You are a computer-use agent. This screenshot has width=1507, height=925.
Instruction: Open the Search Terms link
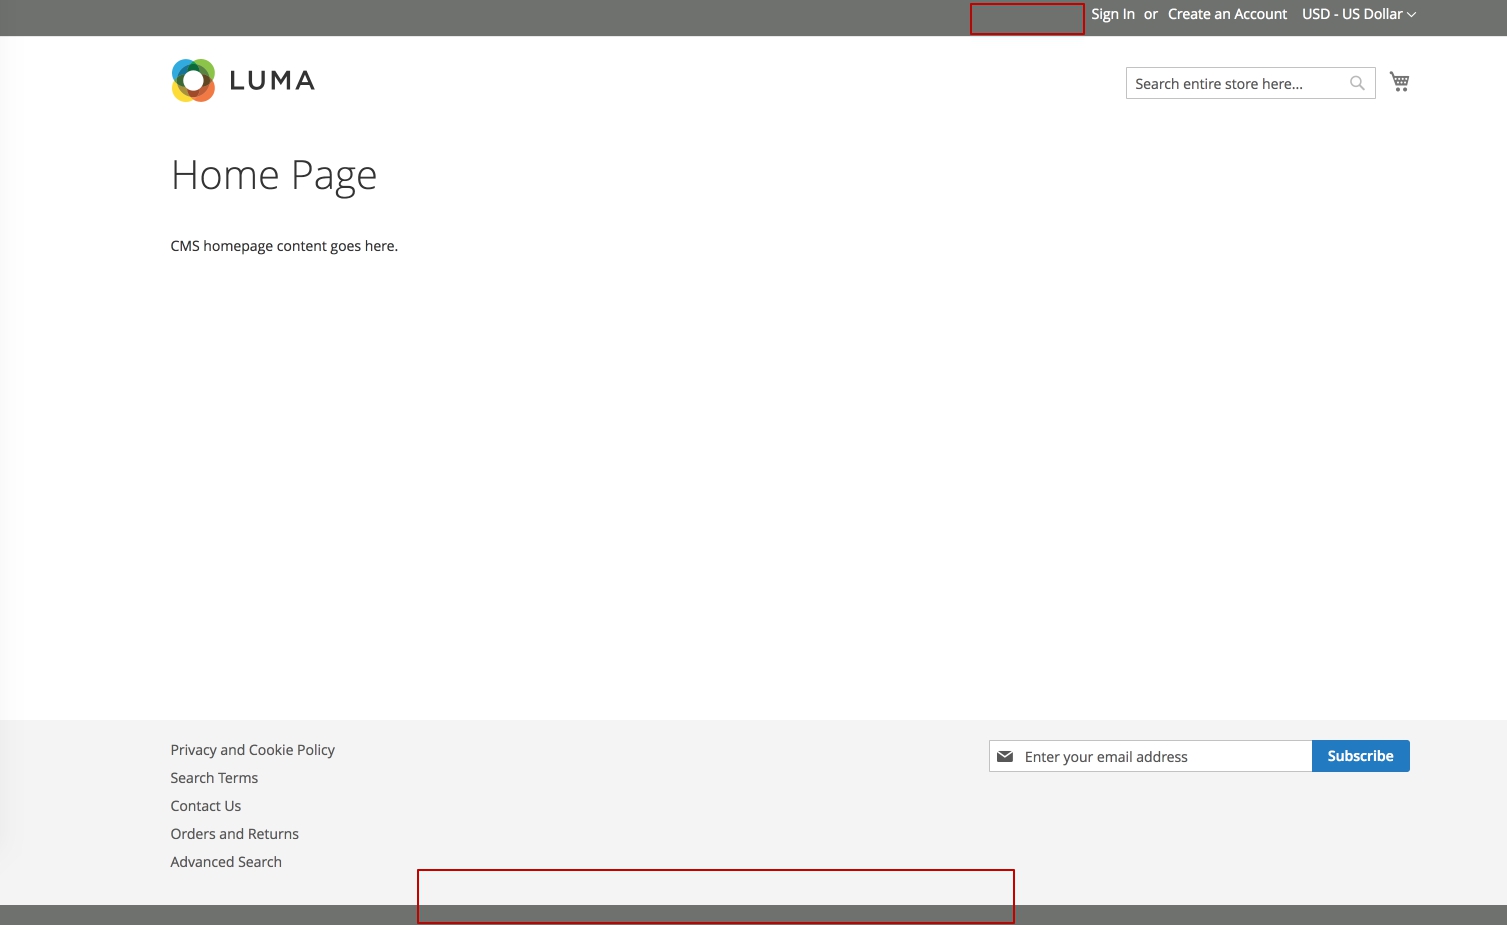[x=214, y=778]
